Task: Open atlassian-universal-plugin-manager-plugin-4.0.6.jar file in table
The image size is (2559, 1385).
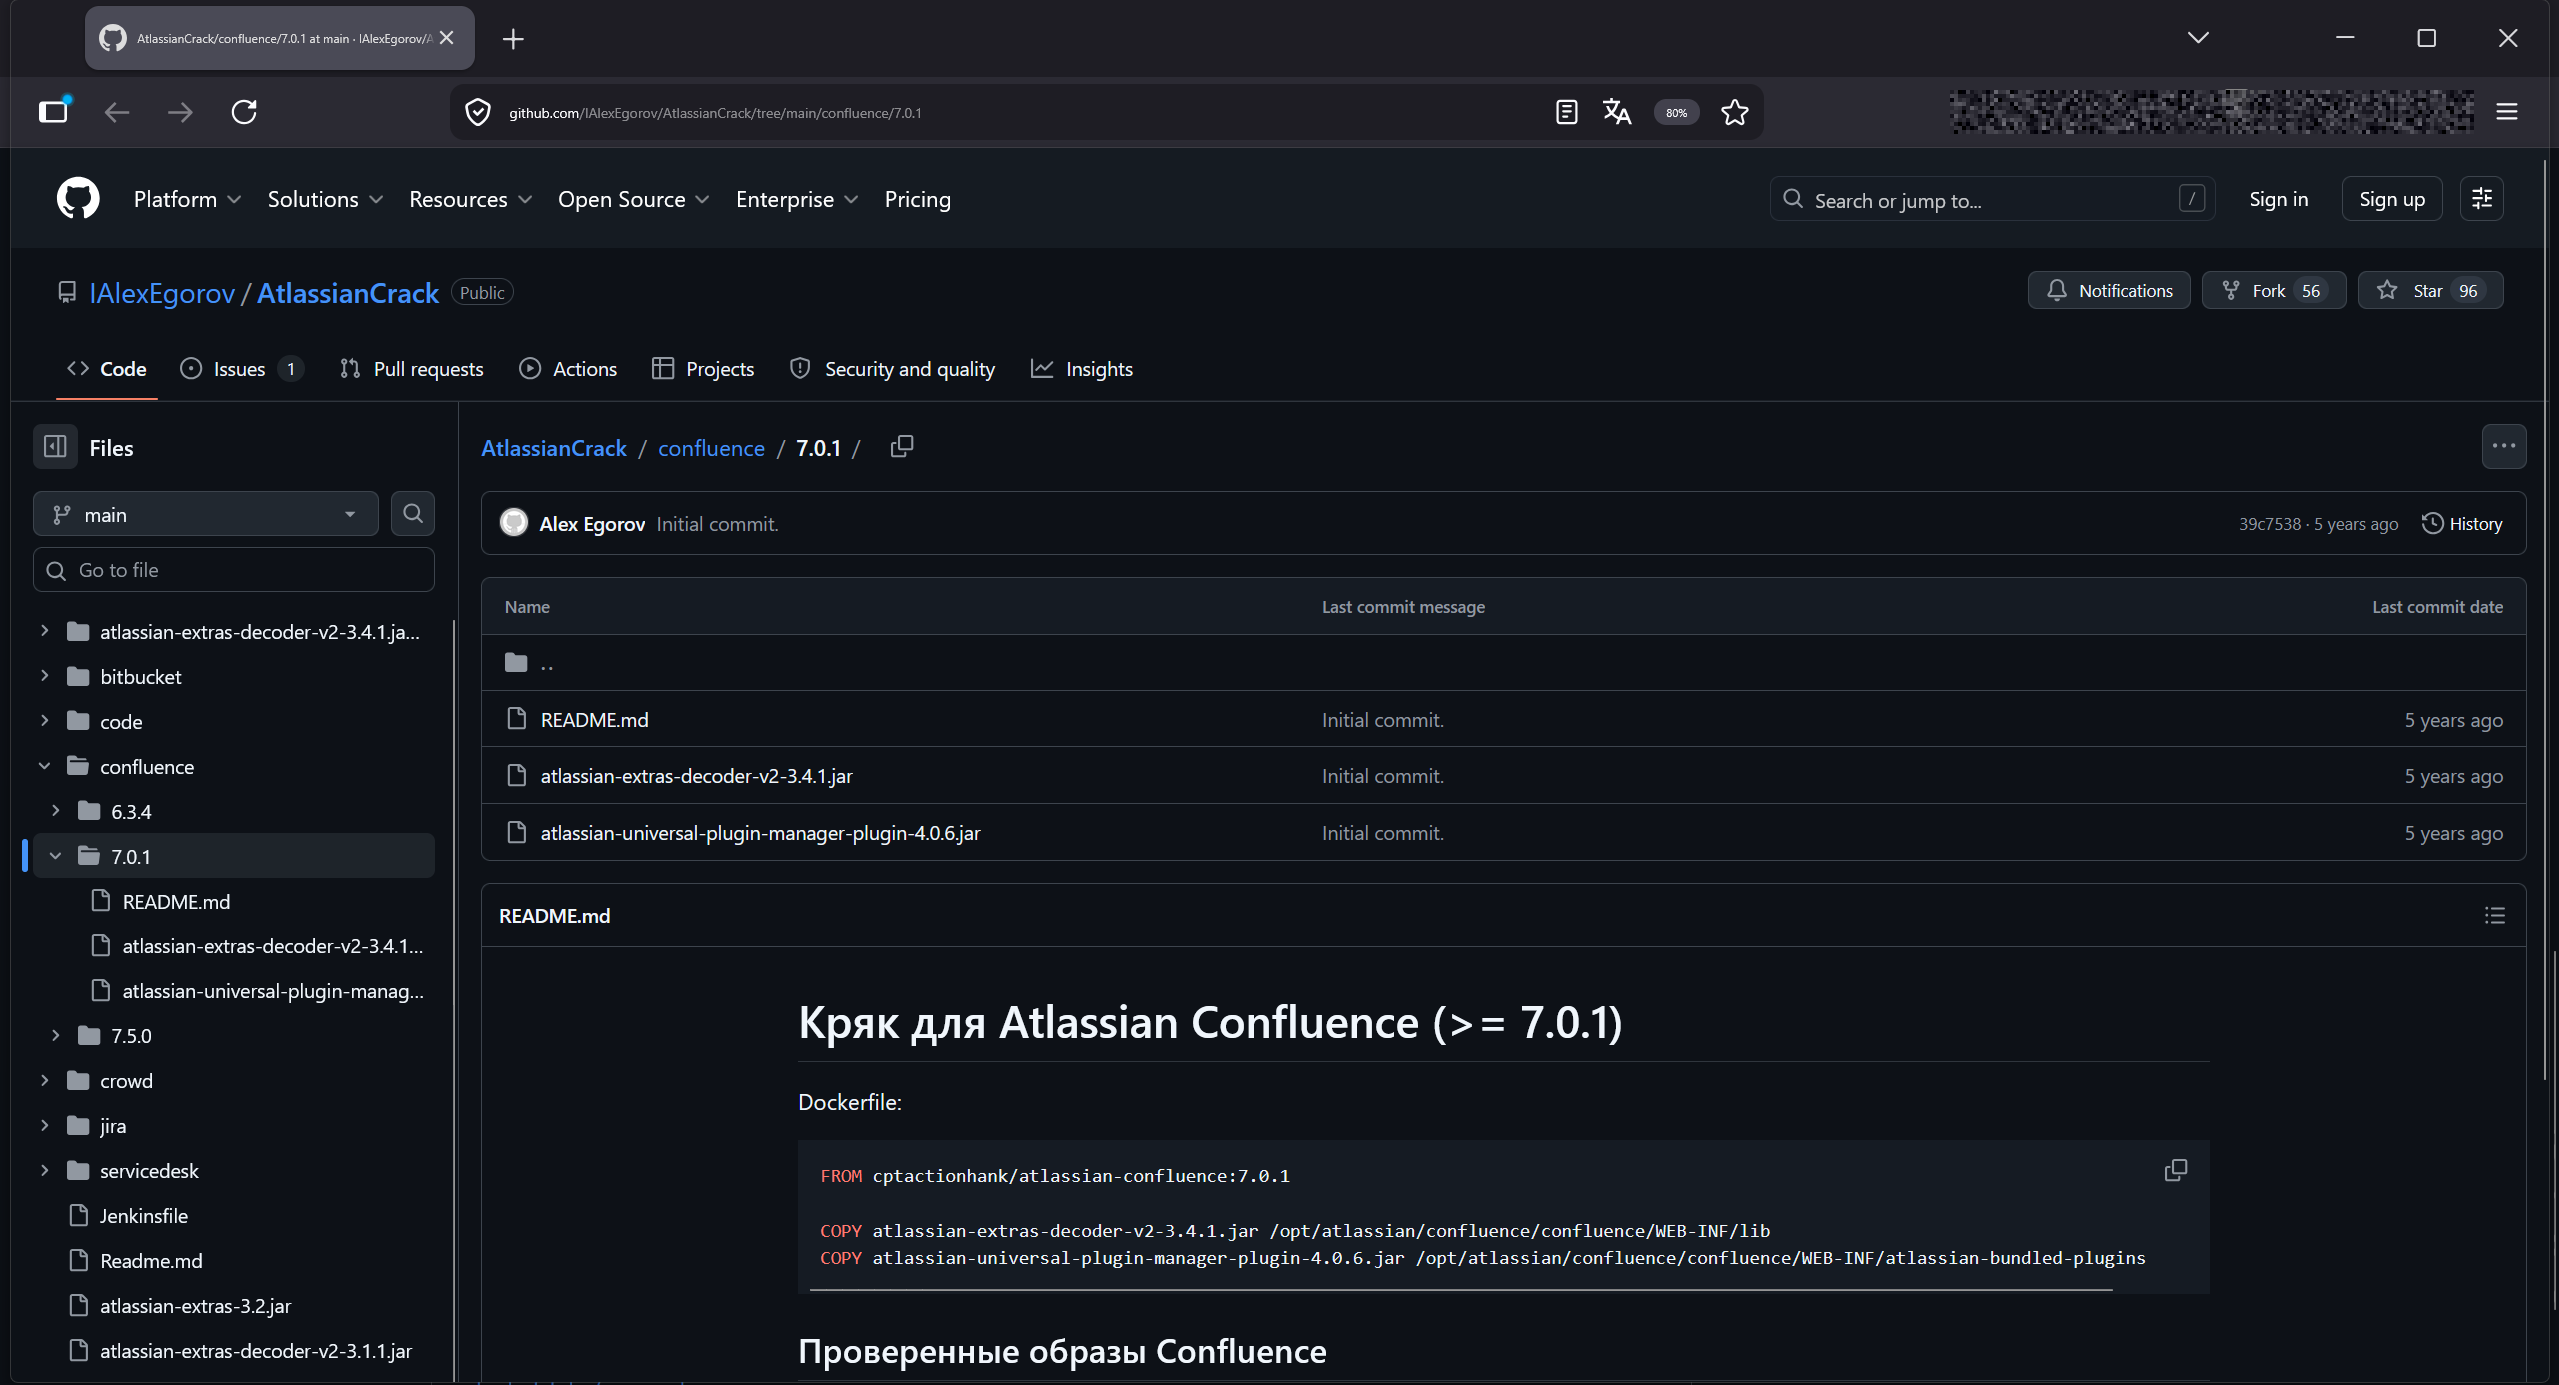Action: pos(760,832)
